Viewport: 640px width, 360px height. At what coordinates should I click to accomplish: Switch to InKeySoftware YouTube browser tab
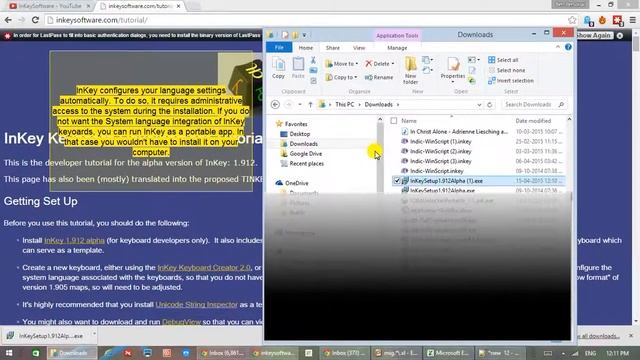pyautogui.click(x=48, y=6)
